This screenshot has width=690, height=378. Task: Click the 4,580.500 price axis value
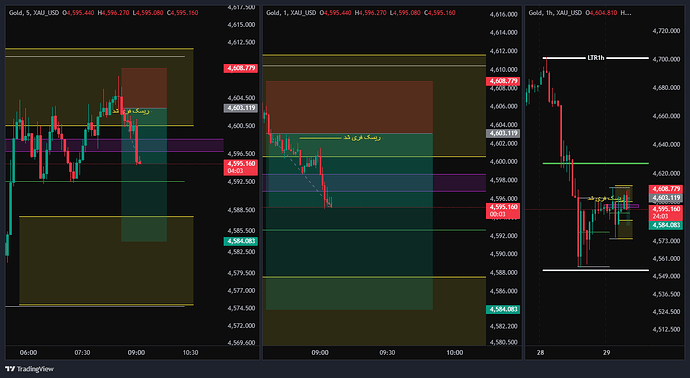click(503, 342)
